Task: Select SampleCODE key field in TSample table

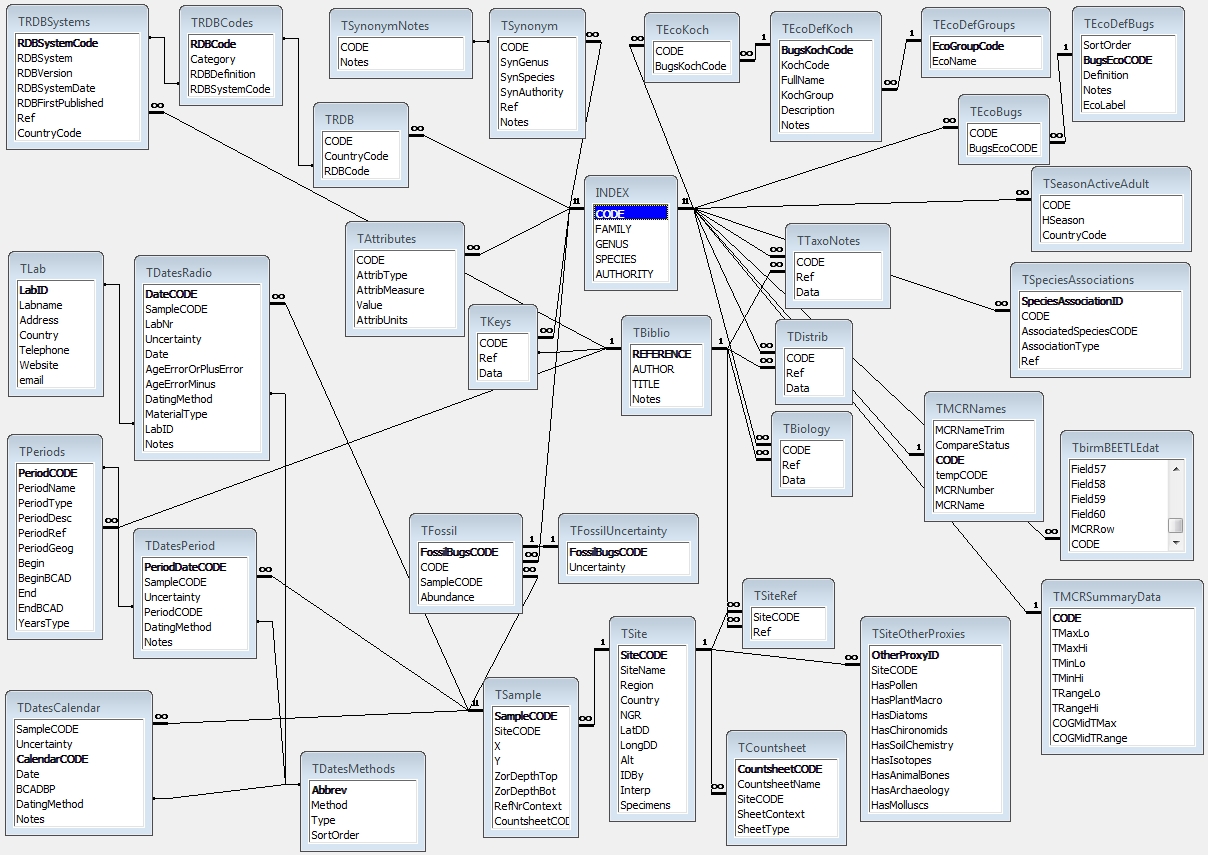Action: click(x=526, y=716)
